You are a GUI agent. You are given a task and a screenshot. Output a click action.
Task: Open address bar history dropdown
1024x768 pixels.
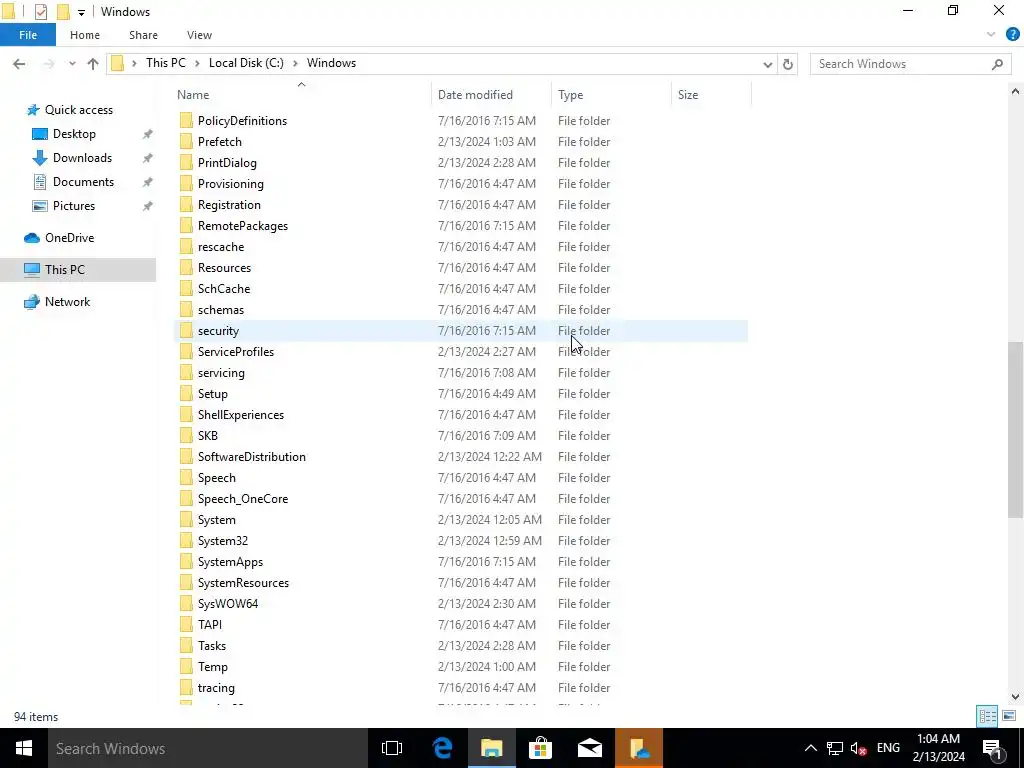pos(767,64)
